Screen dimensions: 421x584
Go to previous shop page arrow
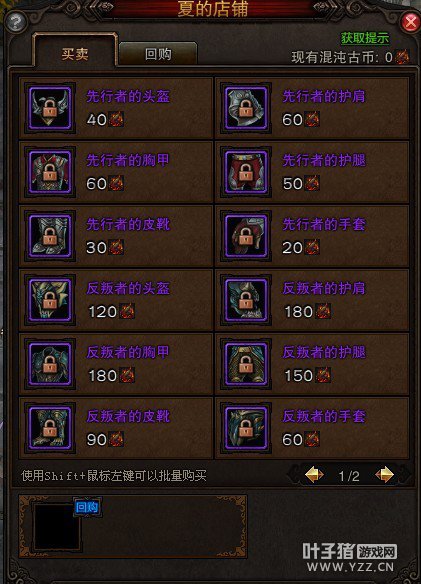pos(314,475)
